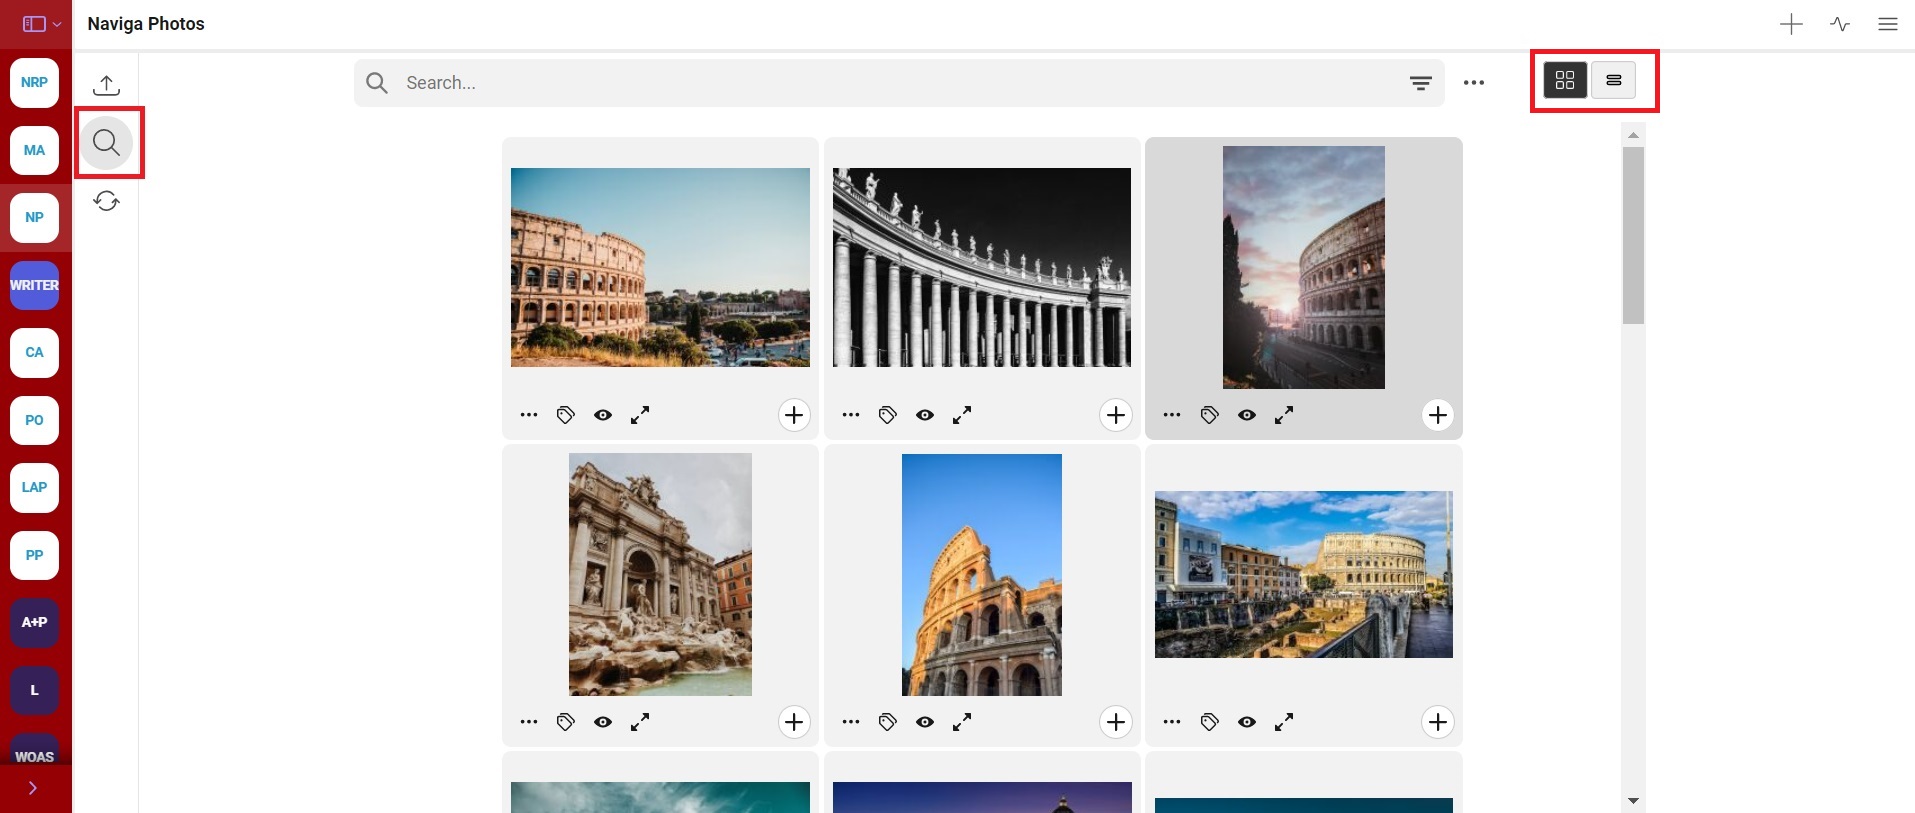
Task: Click the plus icon in top bar
Action: (x=1791, y=24)
